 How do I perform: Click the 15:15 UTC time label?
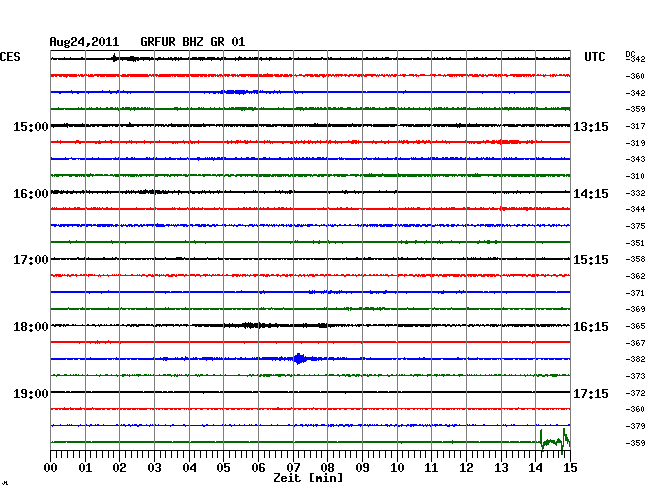pos(591,260)
